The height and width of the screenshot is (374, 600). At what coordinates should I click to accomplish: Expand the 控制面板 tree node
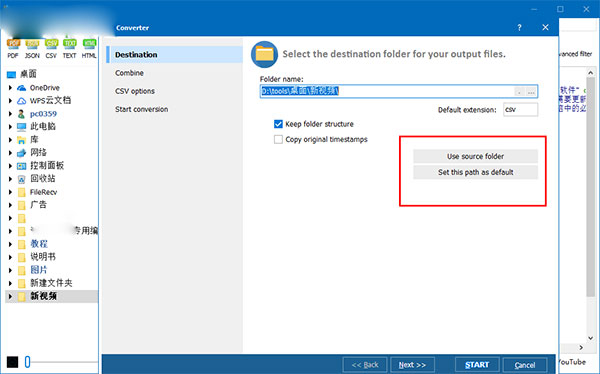click(x=10, y=166)
